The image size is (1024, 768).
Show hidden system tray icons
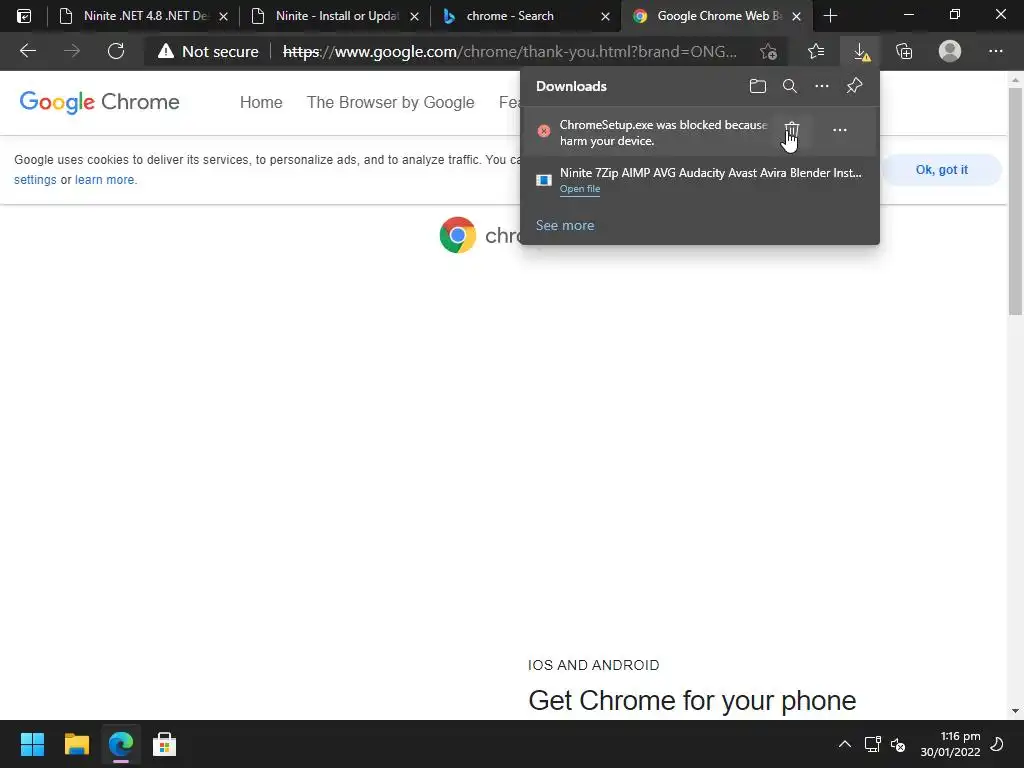(844, 744)
